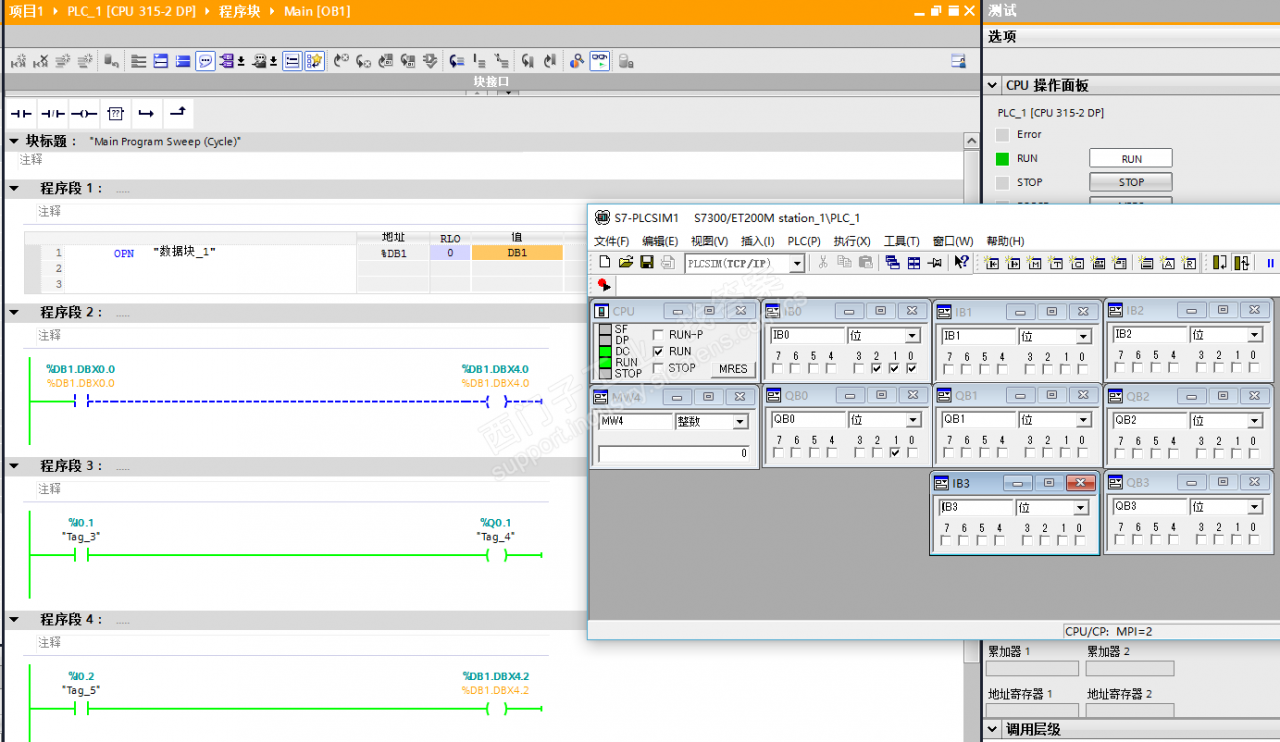Click the Paste icon in PLCSIM

866,263
